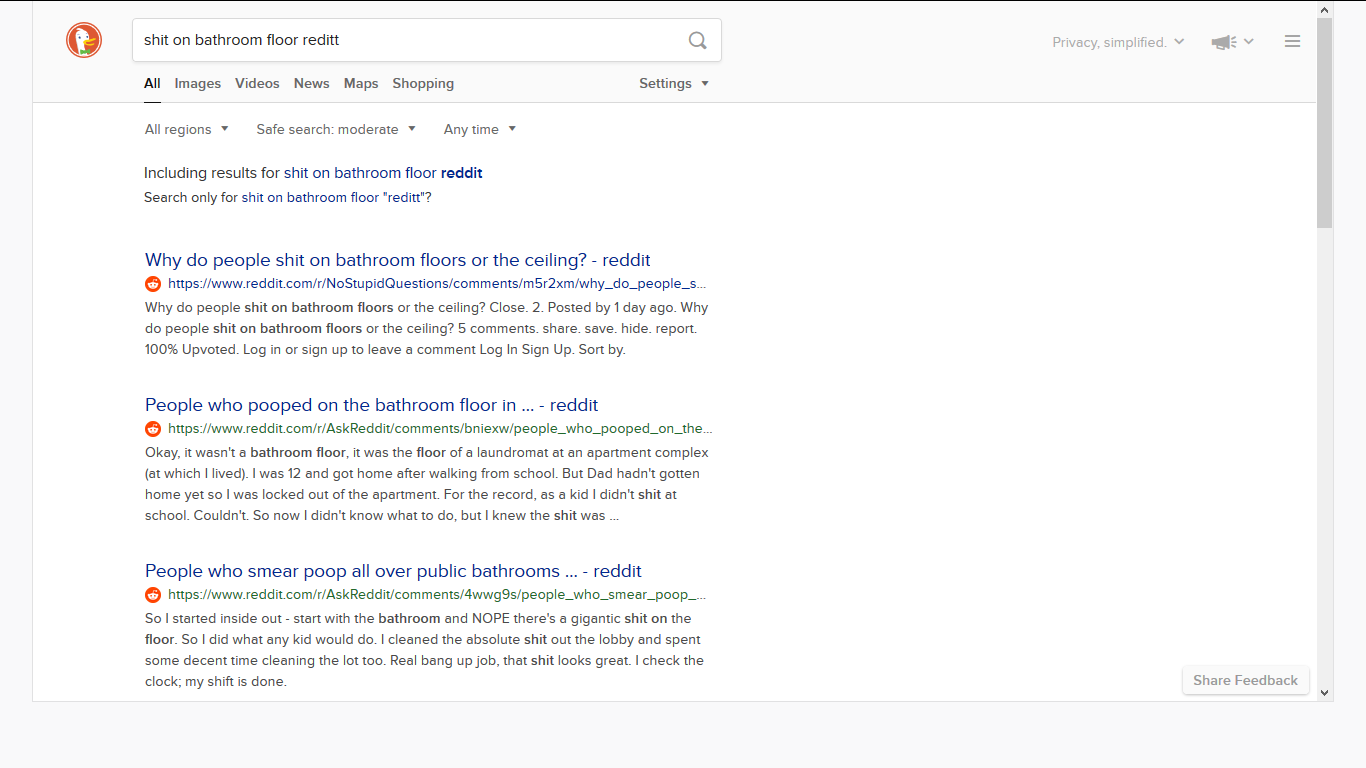Click the magnifying glass search icon

pyautogui.click(x=698, y=41)
